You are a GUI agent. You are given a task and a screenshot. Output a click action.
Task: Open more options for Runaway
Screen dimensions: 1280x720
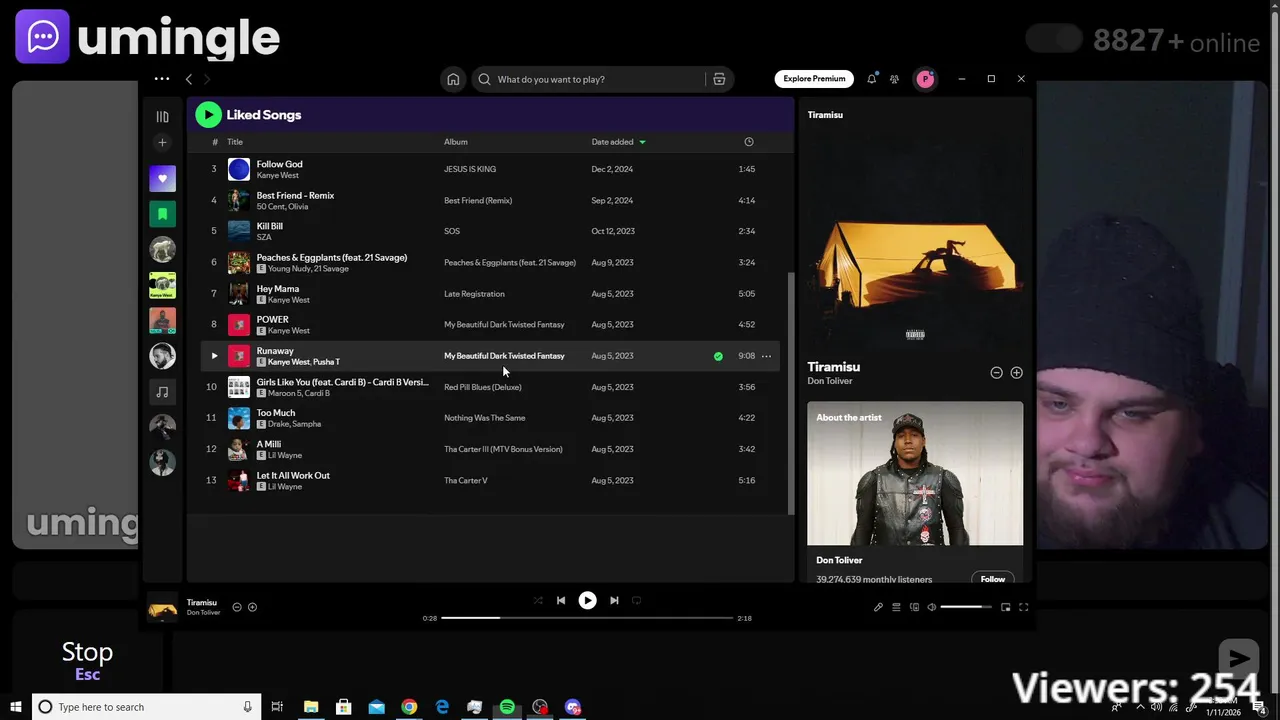coord(766,356)
